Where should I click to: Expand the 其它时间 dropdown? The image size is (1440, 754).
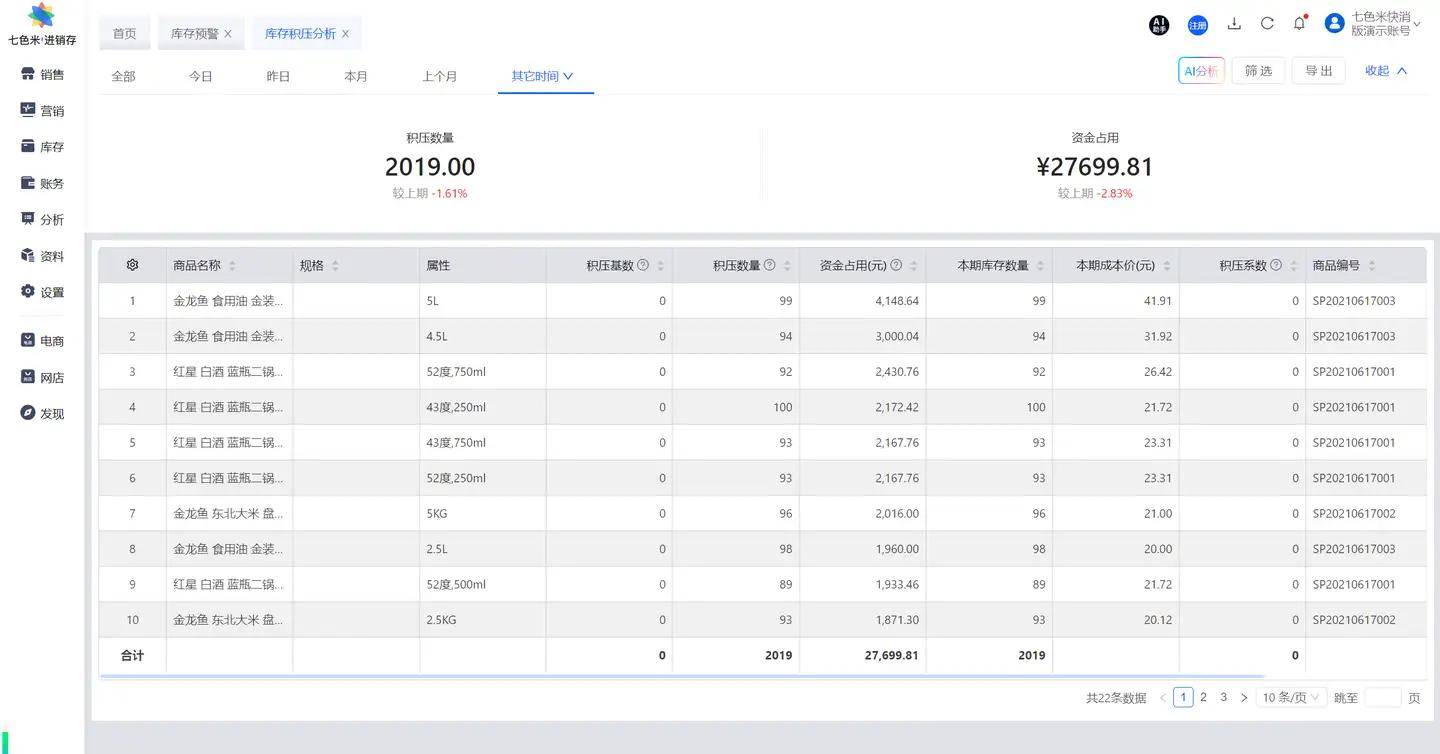[542, 76]
